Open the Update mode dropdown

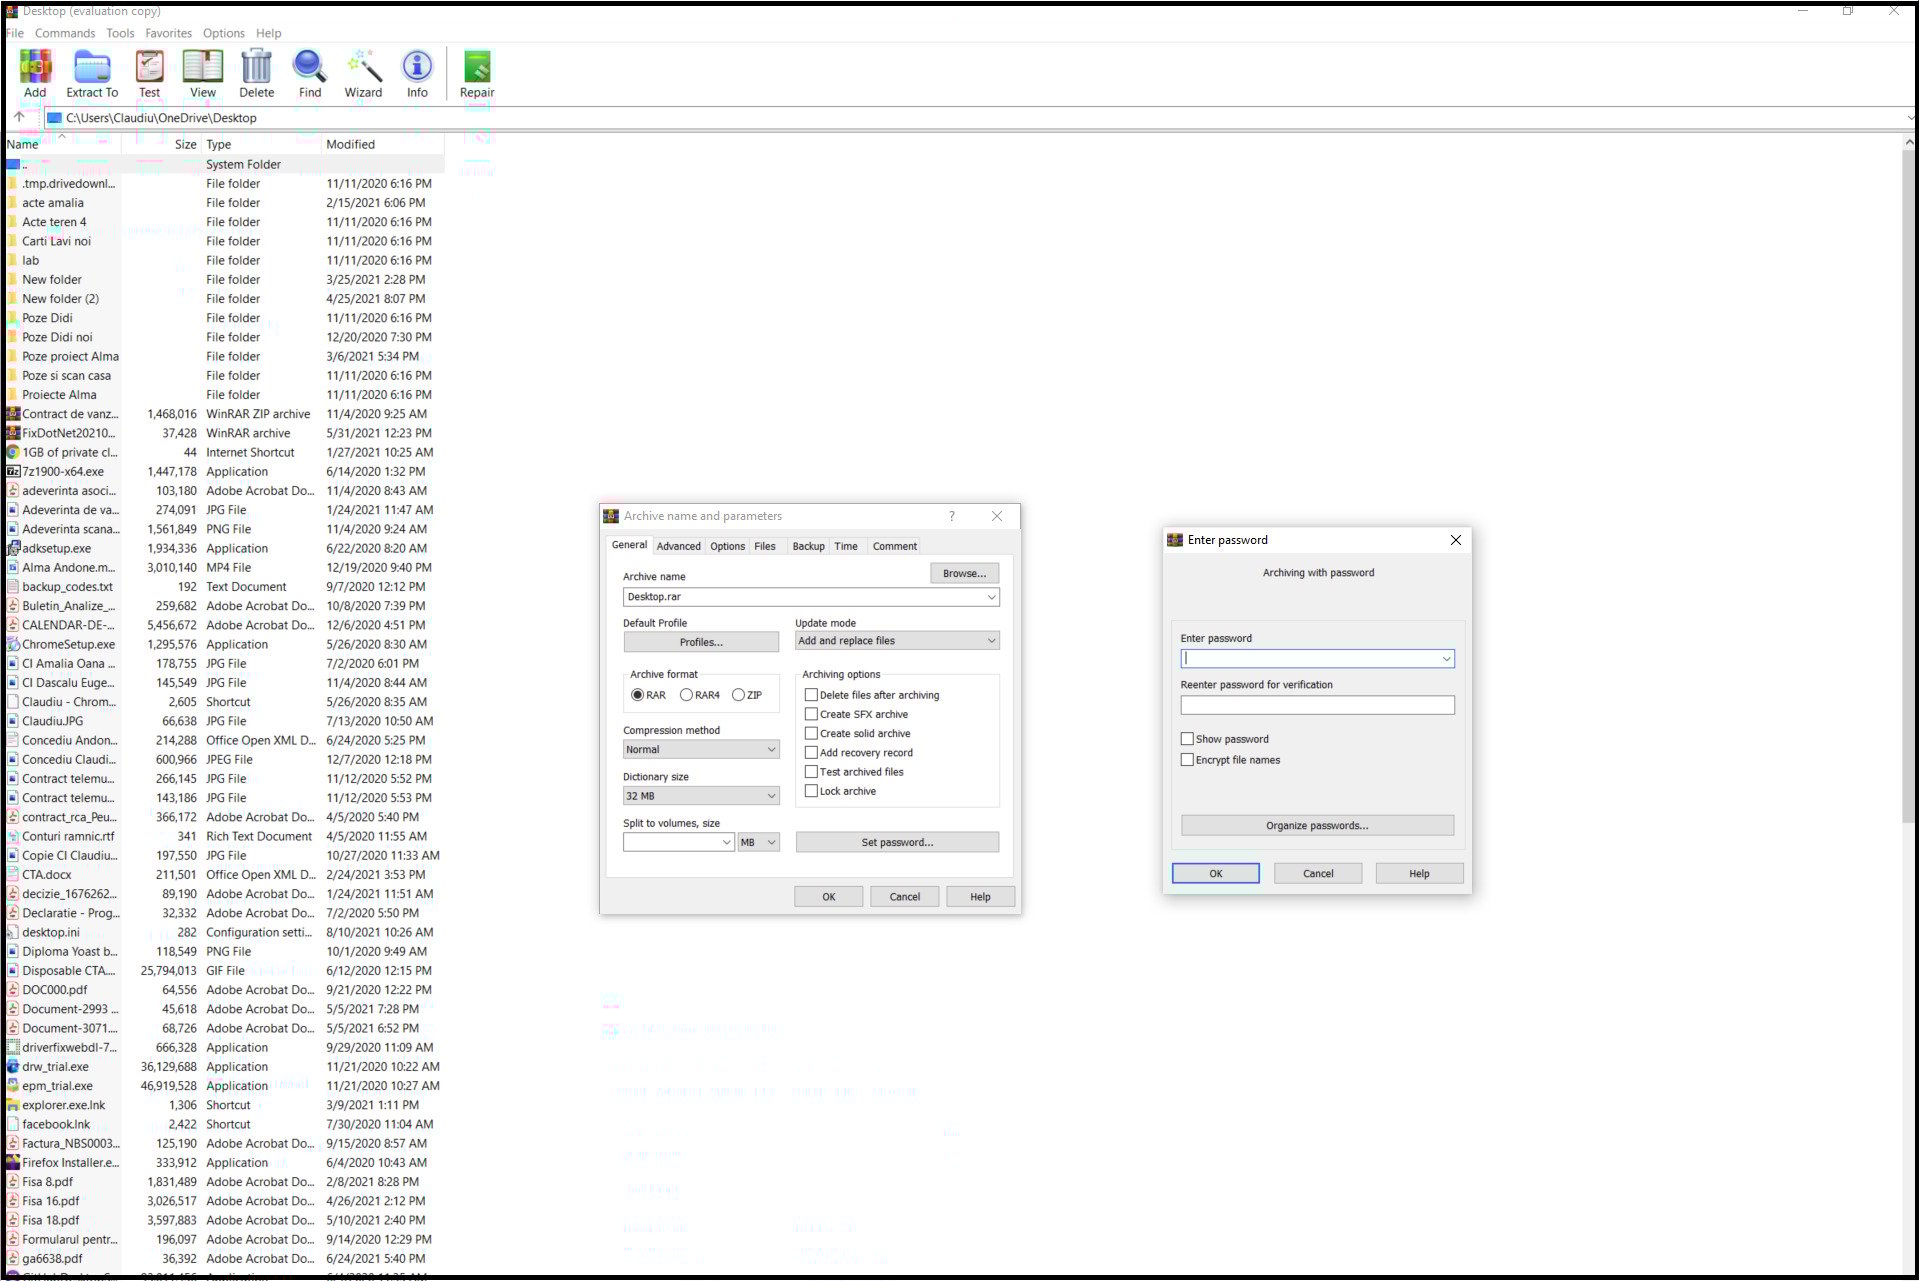point(991,641)
